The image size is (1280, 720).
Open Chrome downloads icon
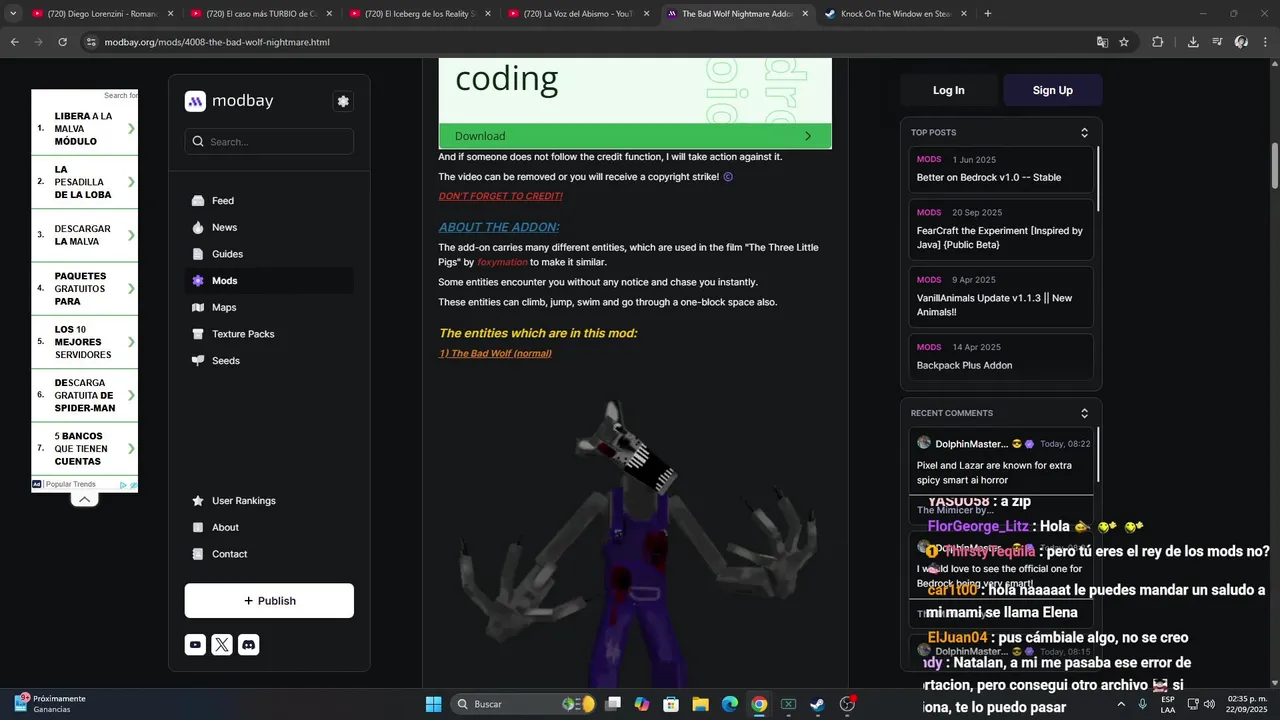coord(1193,42)
